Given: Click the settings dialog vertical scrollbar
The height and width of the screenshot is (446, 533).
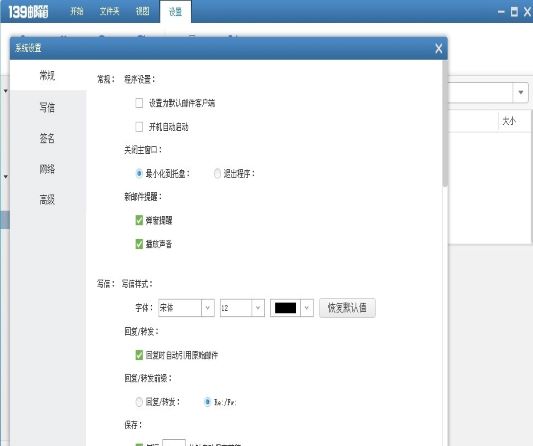Looking at the screenshot, I should pyautogui.click(x=445, y=124).
